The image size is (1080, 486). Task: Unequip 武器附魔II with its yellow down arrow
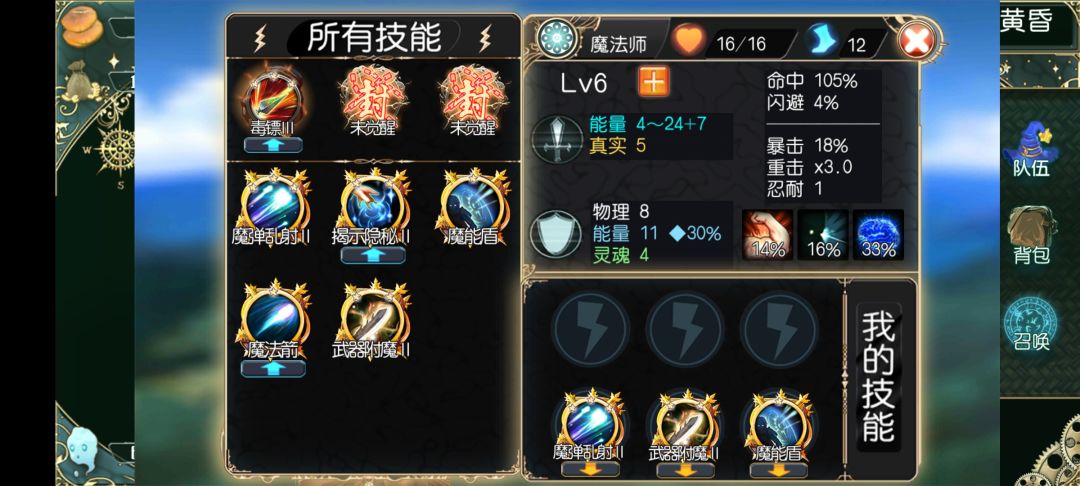click(685, 470)
